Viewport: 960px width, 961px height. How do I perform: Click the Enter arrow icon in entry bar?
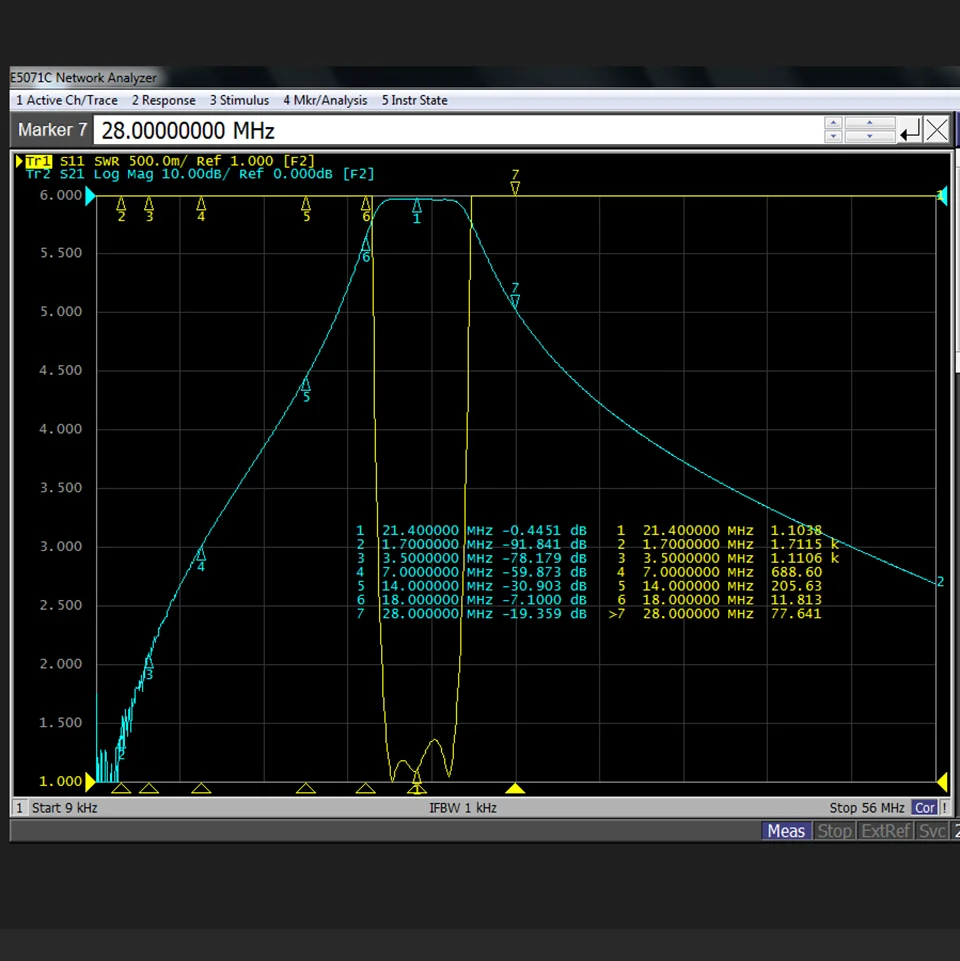click(910, 131)
